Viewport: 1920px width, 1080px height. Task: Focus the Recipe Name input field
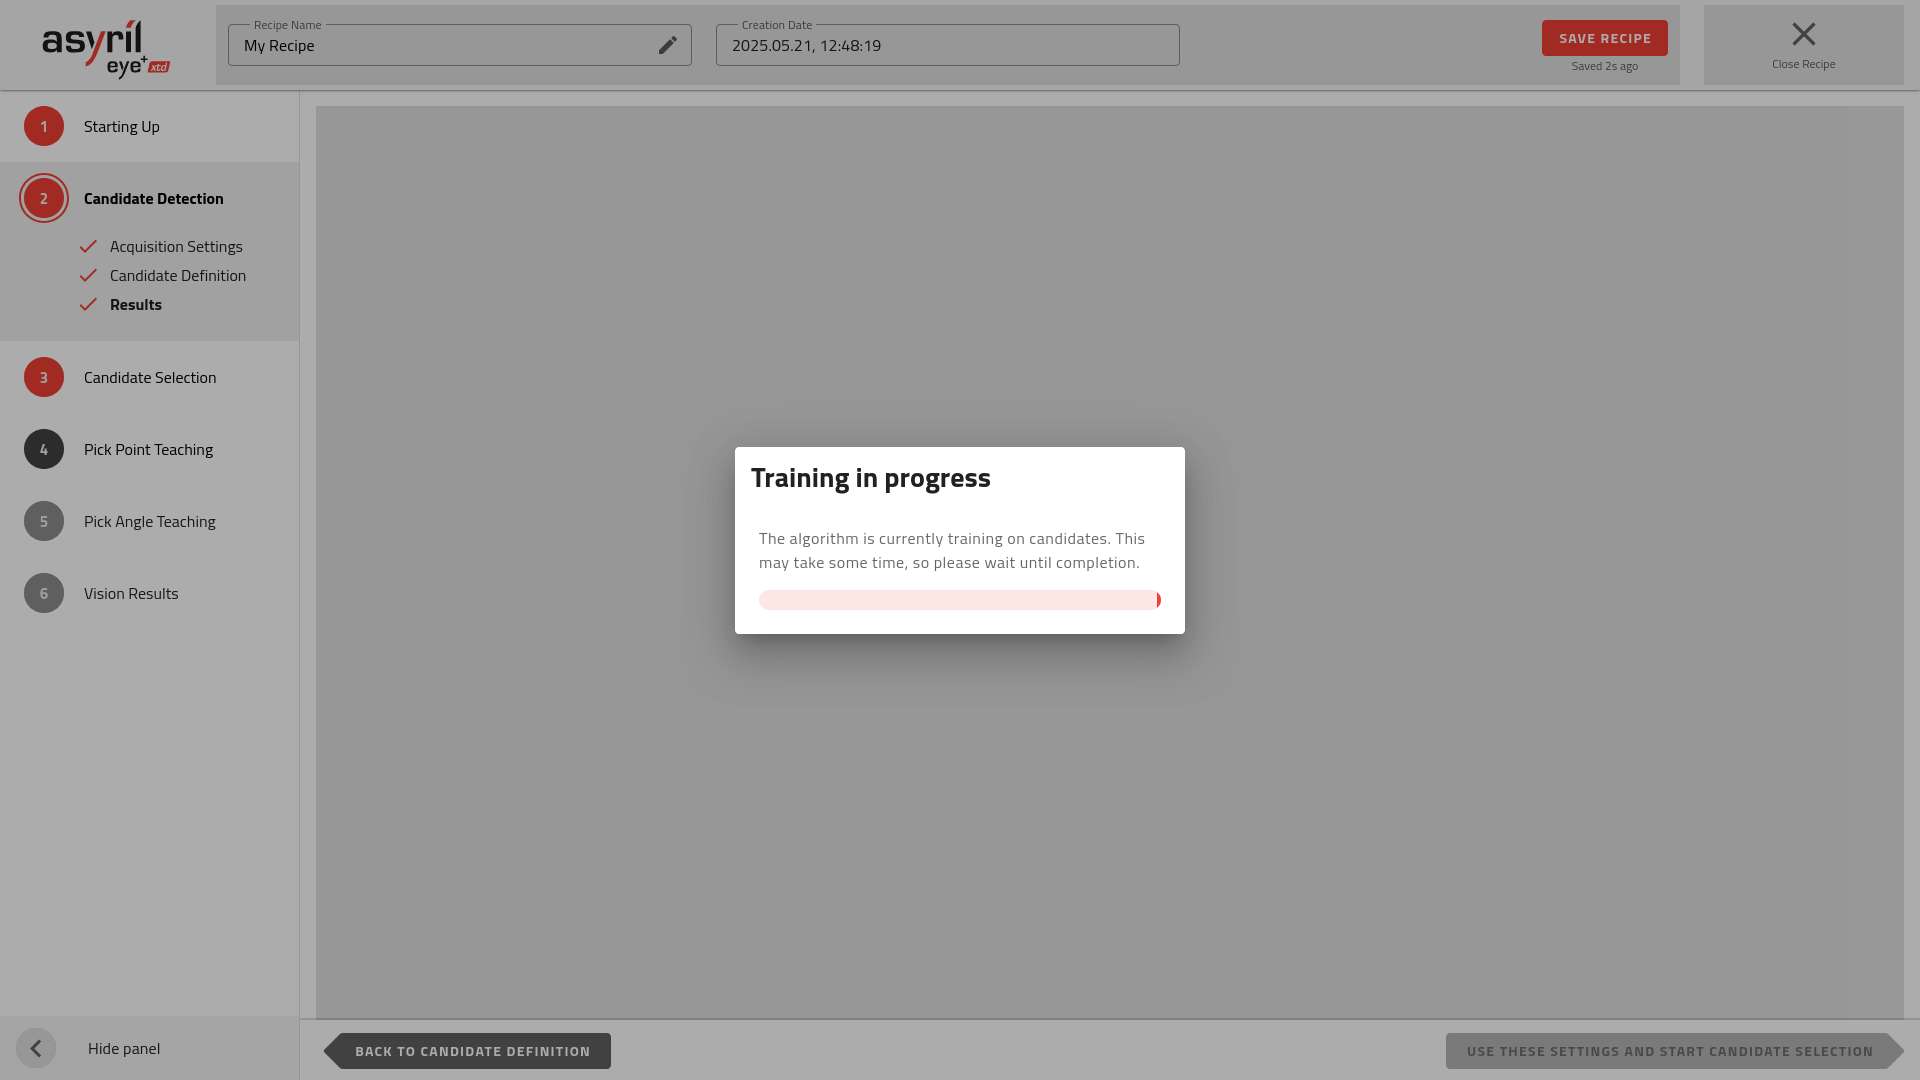460,45
